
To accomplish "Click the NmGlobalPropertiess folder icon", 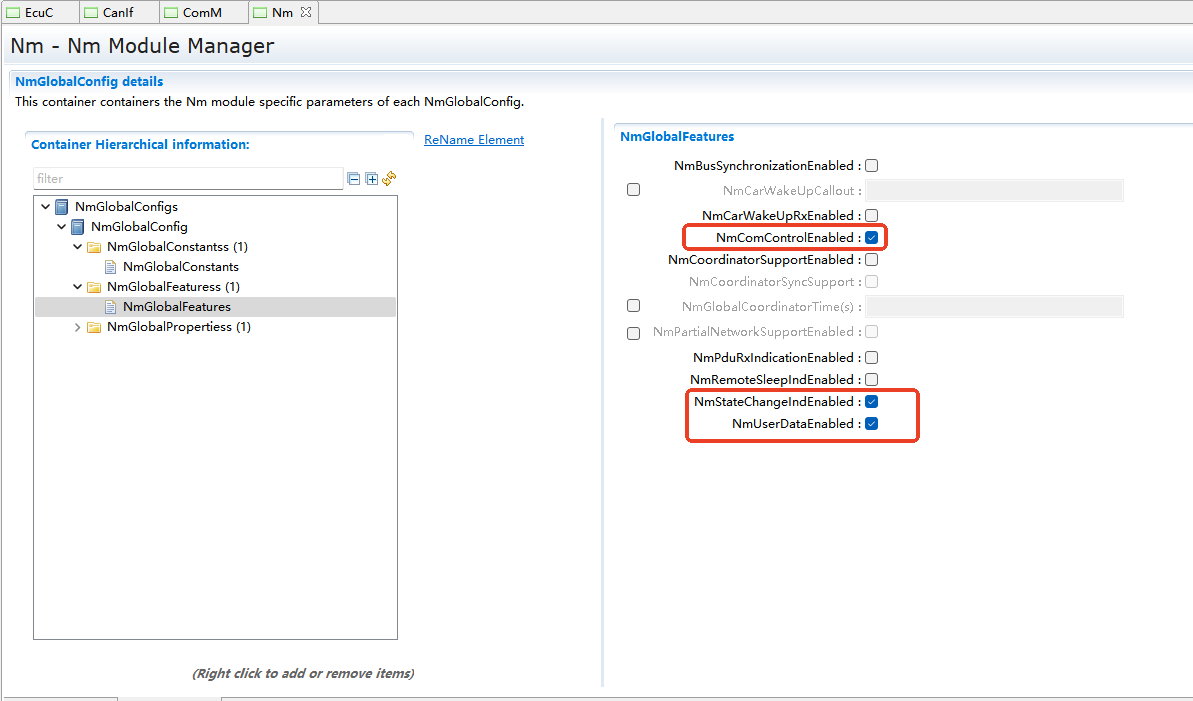I will [94, 327].
